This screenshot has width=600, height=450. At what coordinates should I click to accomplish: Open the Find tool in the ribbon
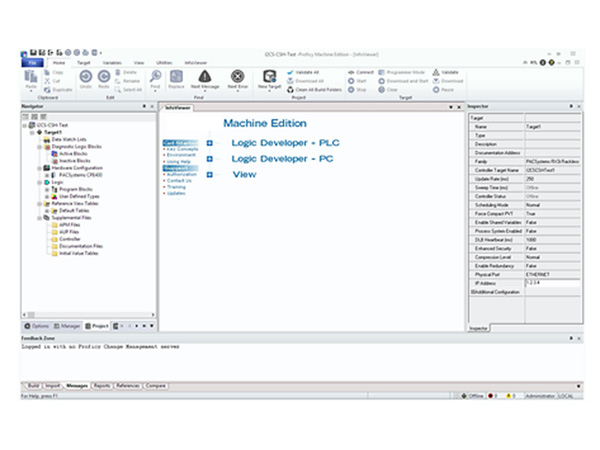click(x=155, y=77)
